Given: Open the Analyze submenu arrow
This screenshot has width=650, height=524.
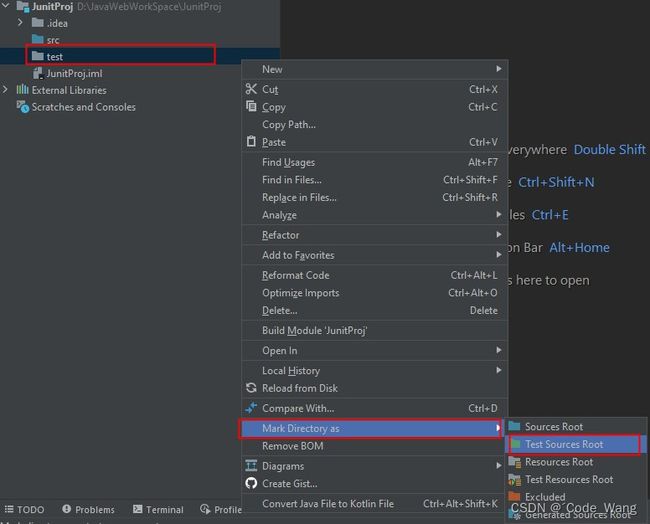Looking at the screenshot, I should [x=499, y=214].
